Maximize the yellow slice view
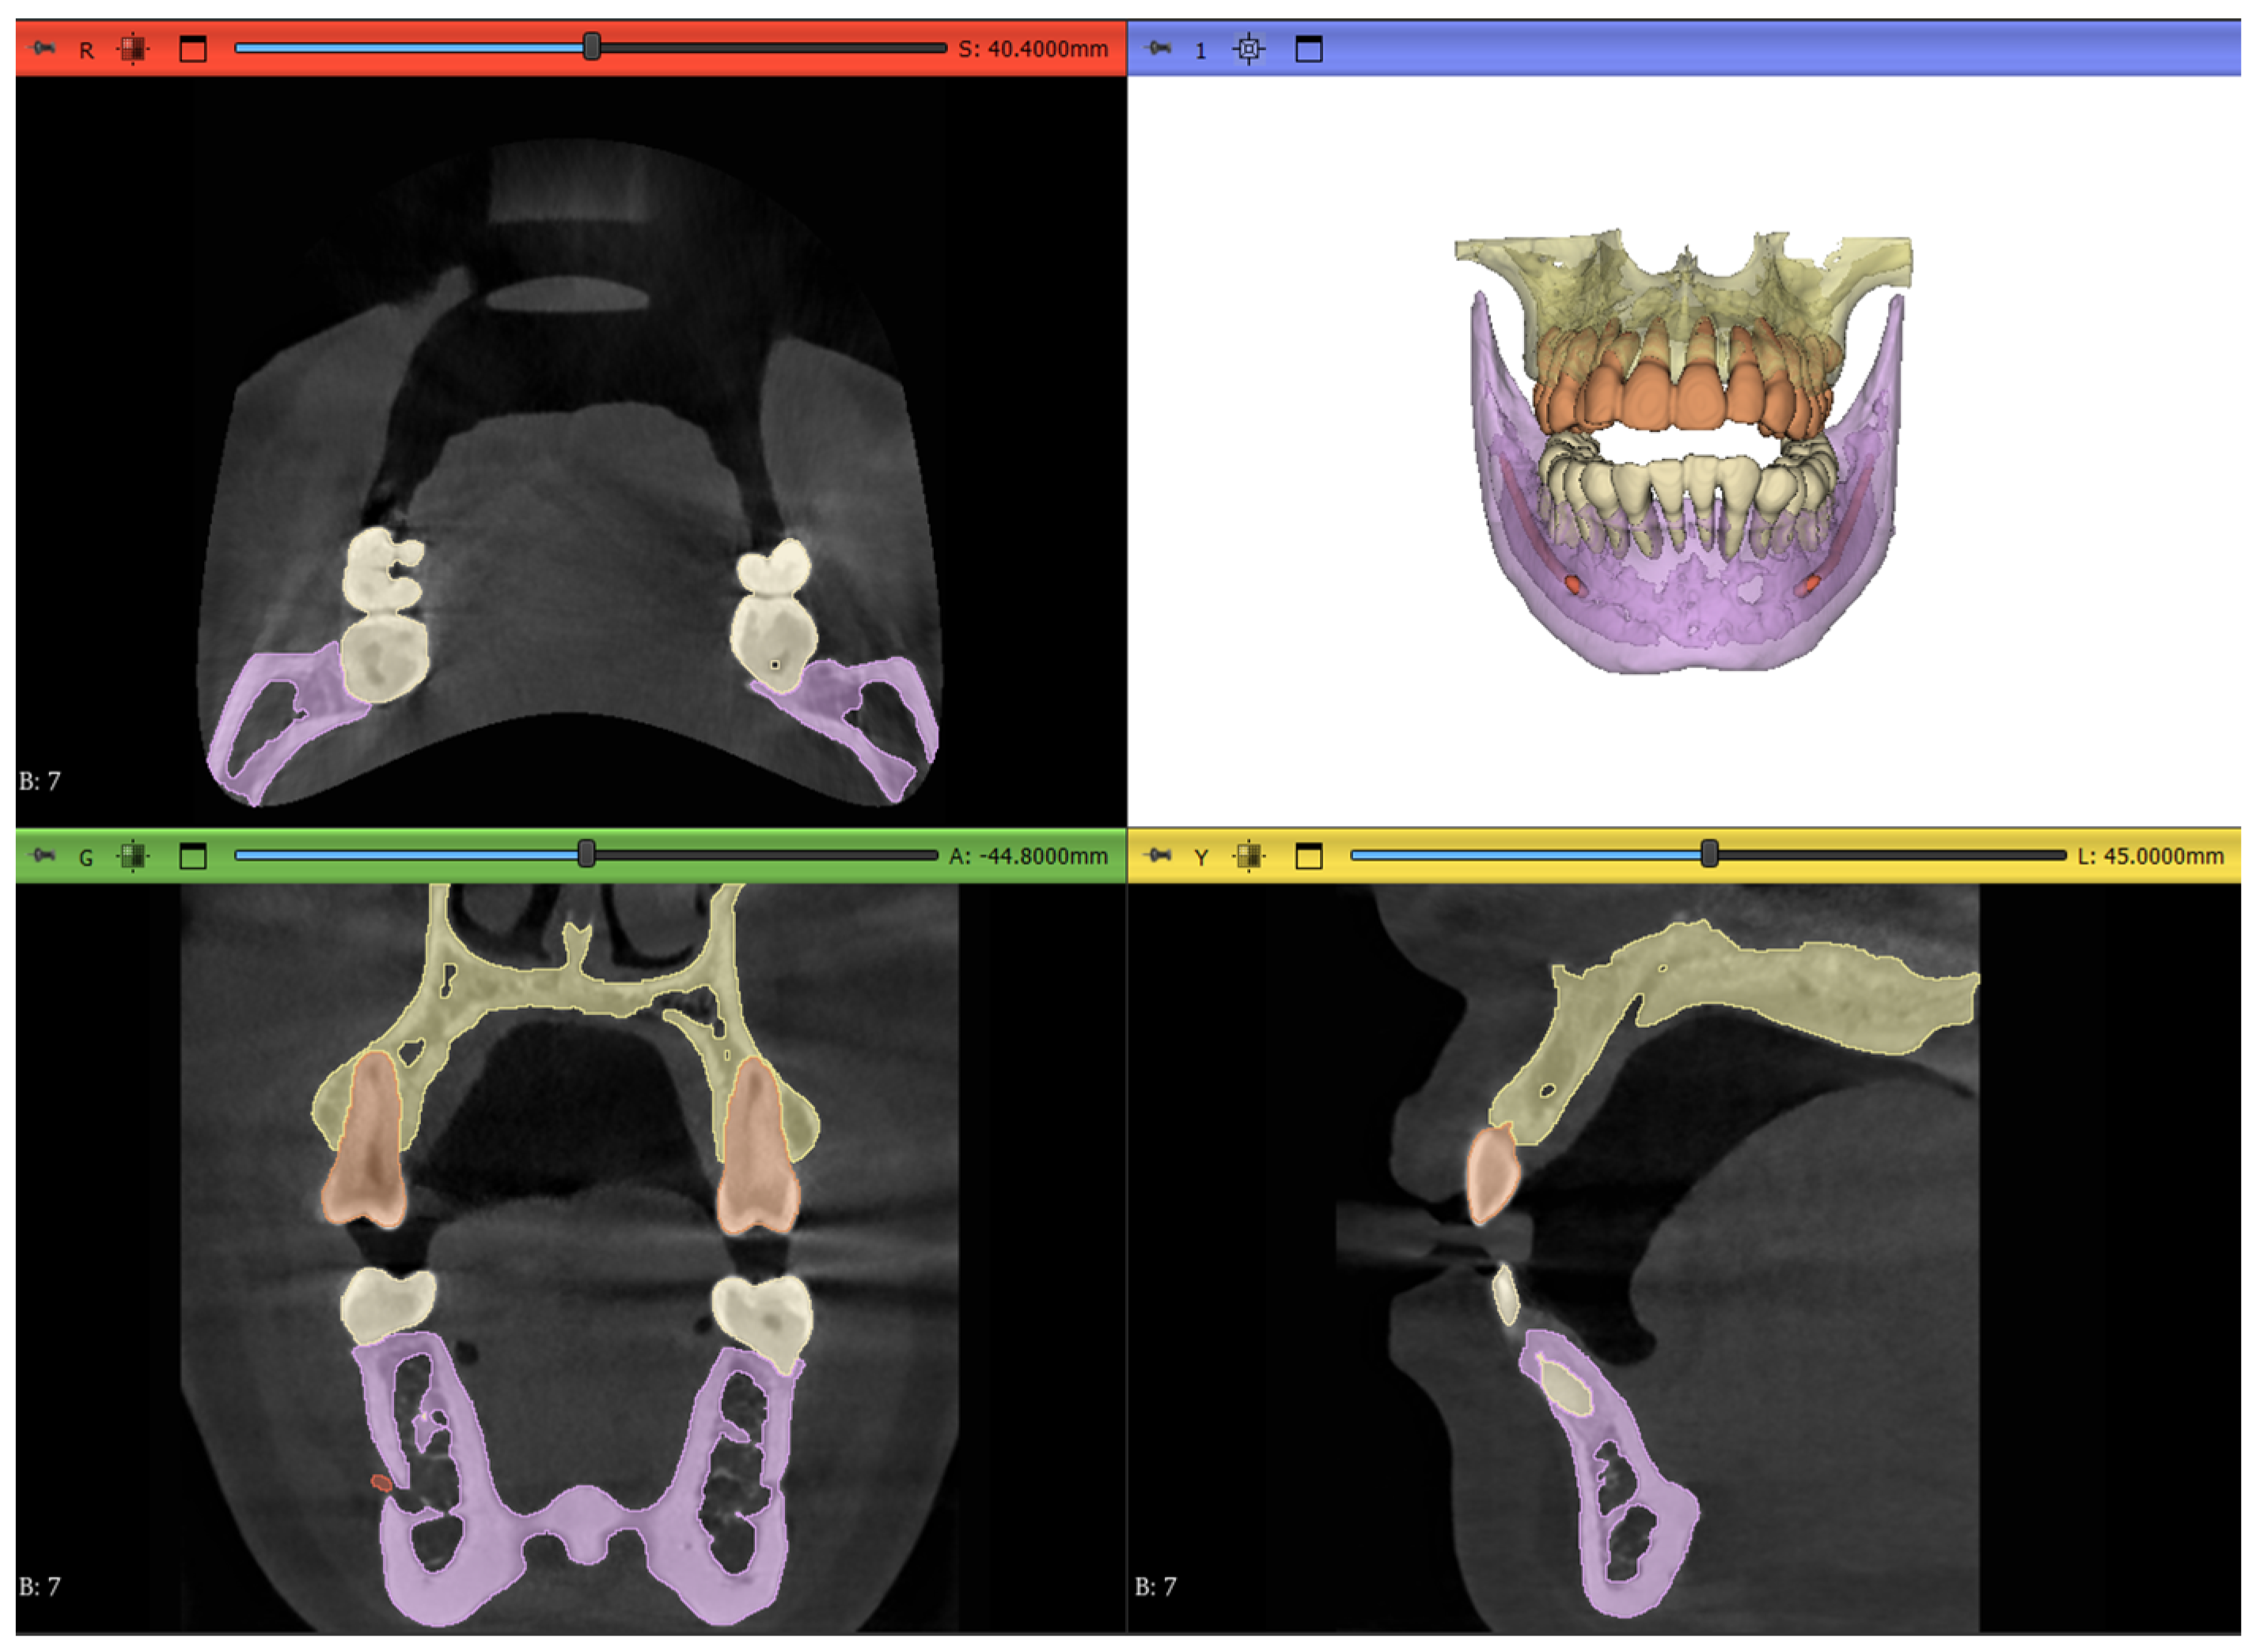 click(x=1309, y=857)
